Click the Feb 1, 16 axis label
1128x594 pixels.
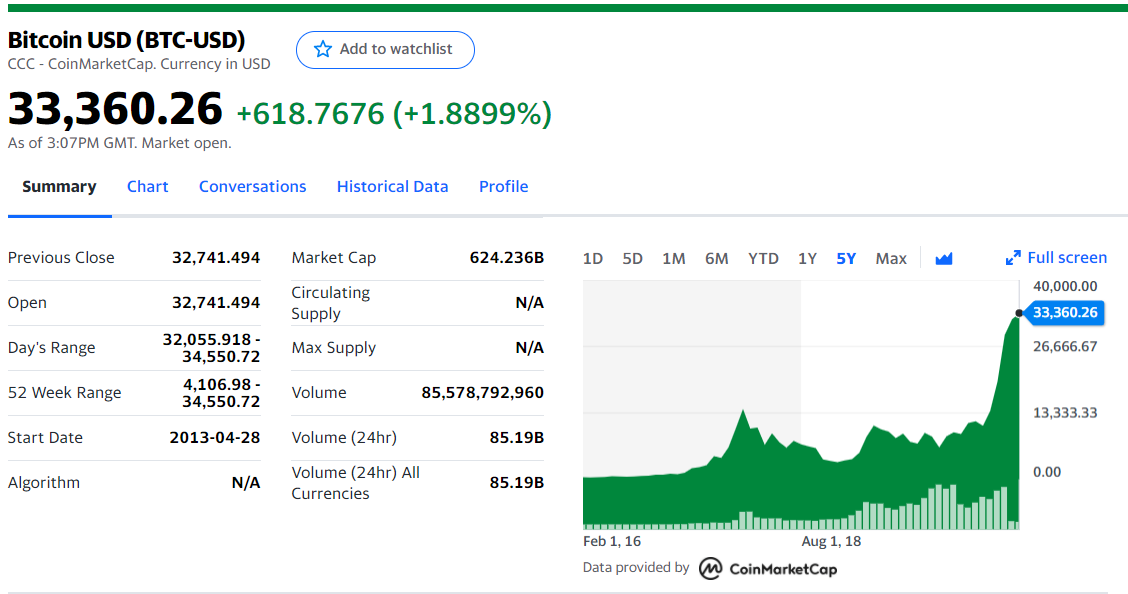tap(611, 542)
